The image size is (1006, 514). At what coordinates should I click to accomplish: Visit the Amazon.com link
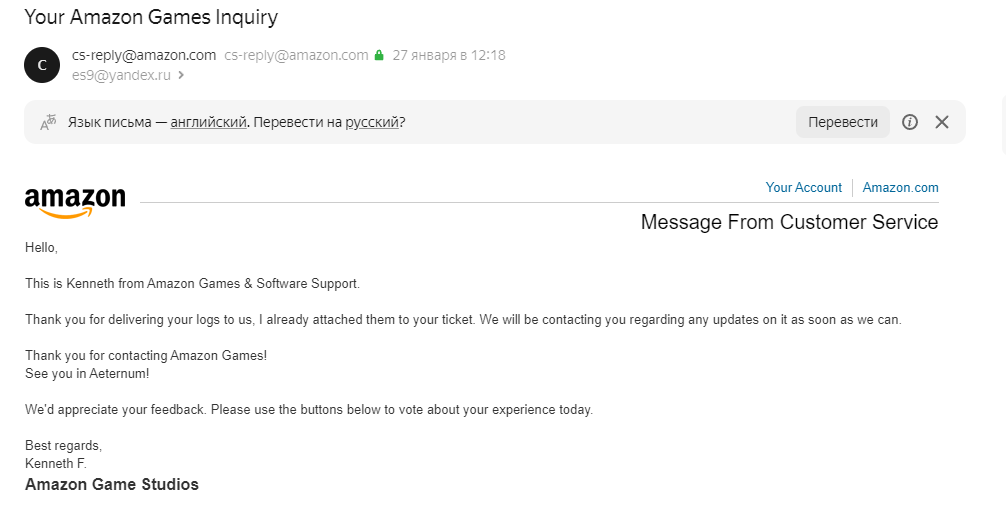(x=900, y=187)
